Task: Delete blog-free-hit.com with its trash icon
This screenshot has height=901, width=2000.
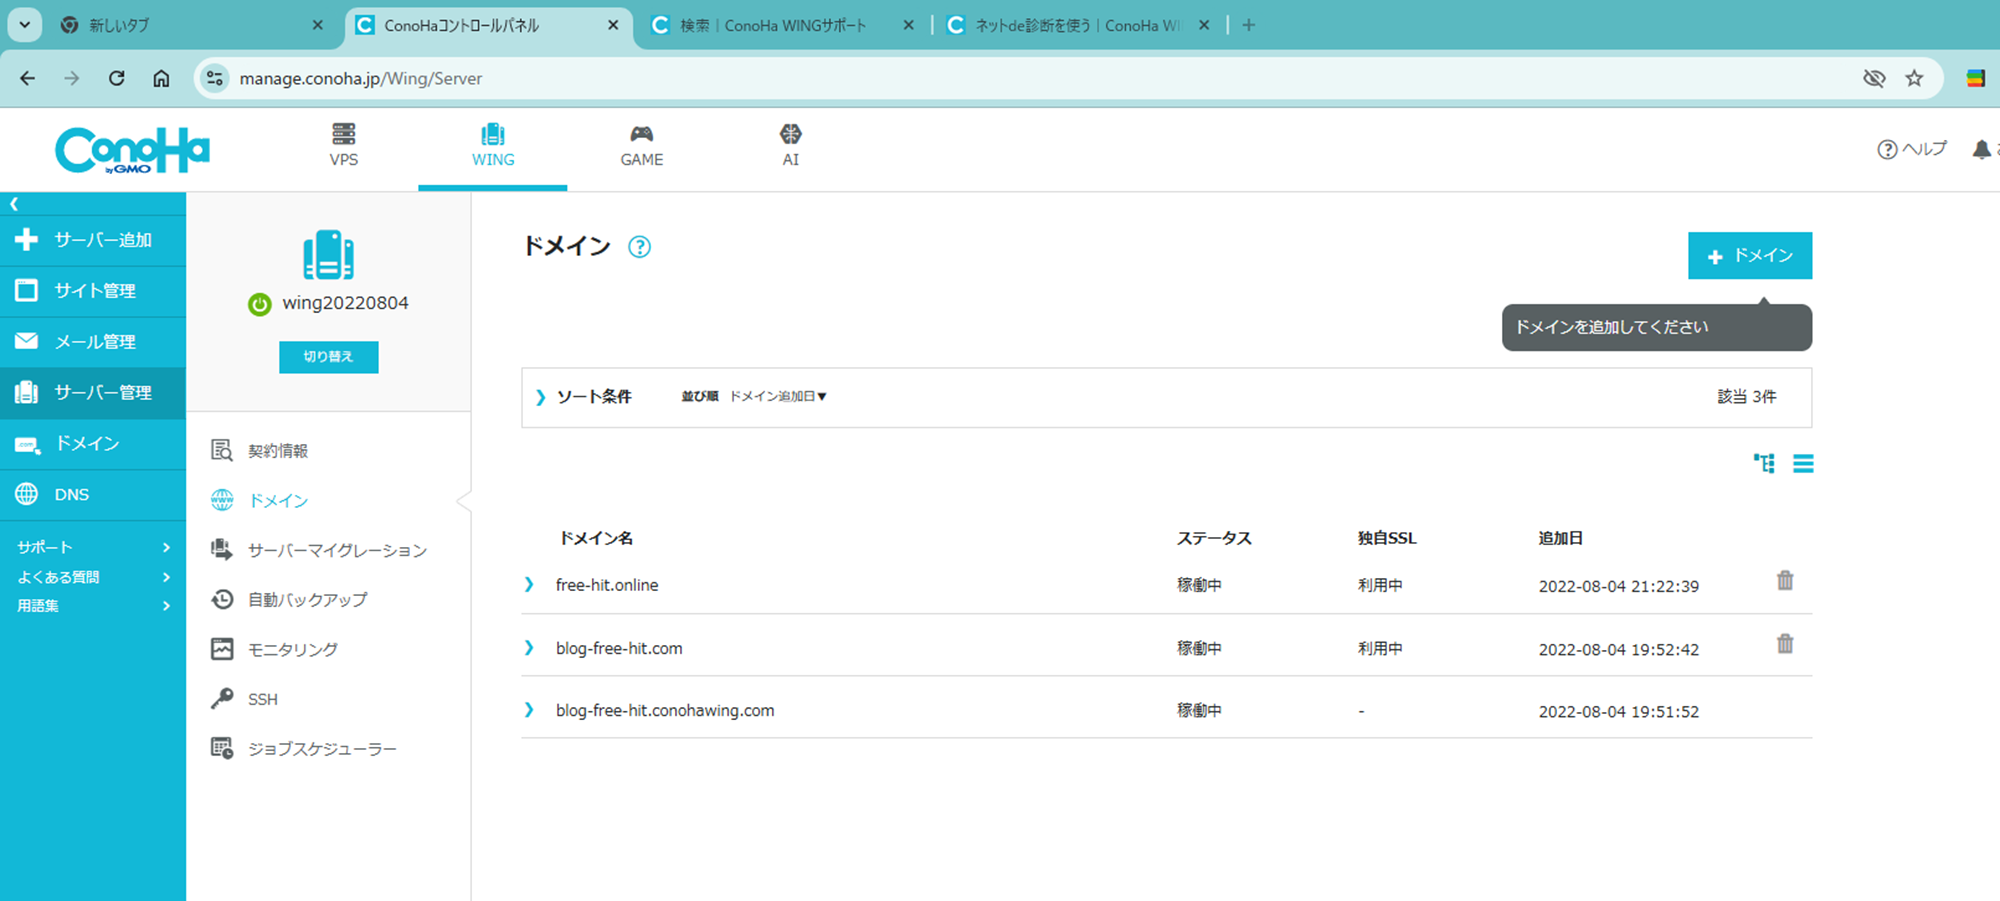Action: 1785,644
